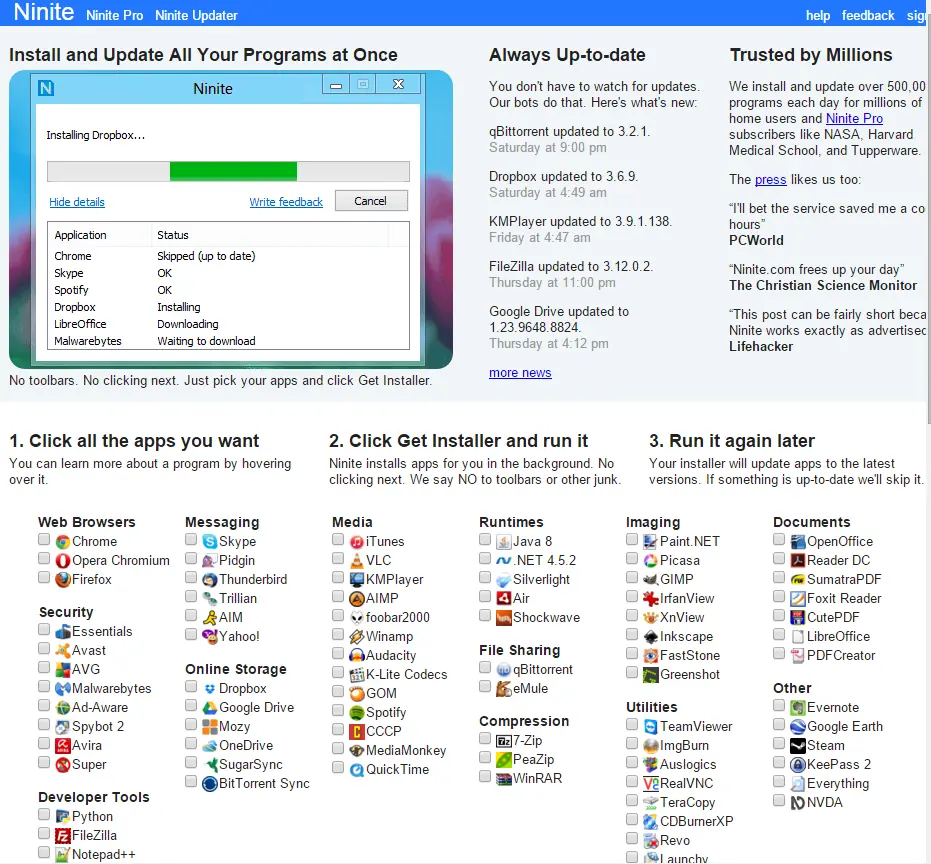Check the OneDrive checkbox
931x864 pixels.
191,743
